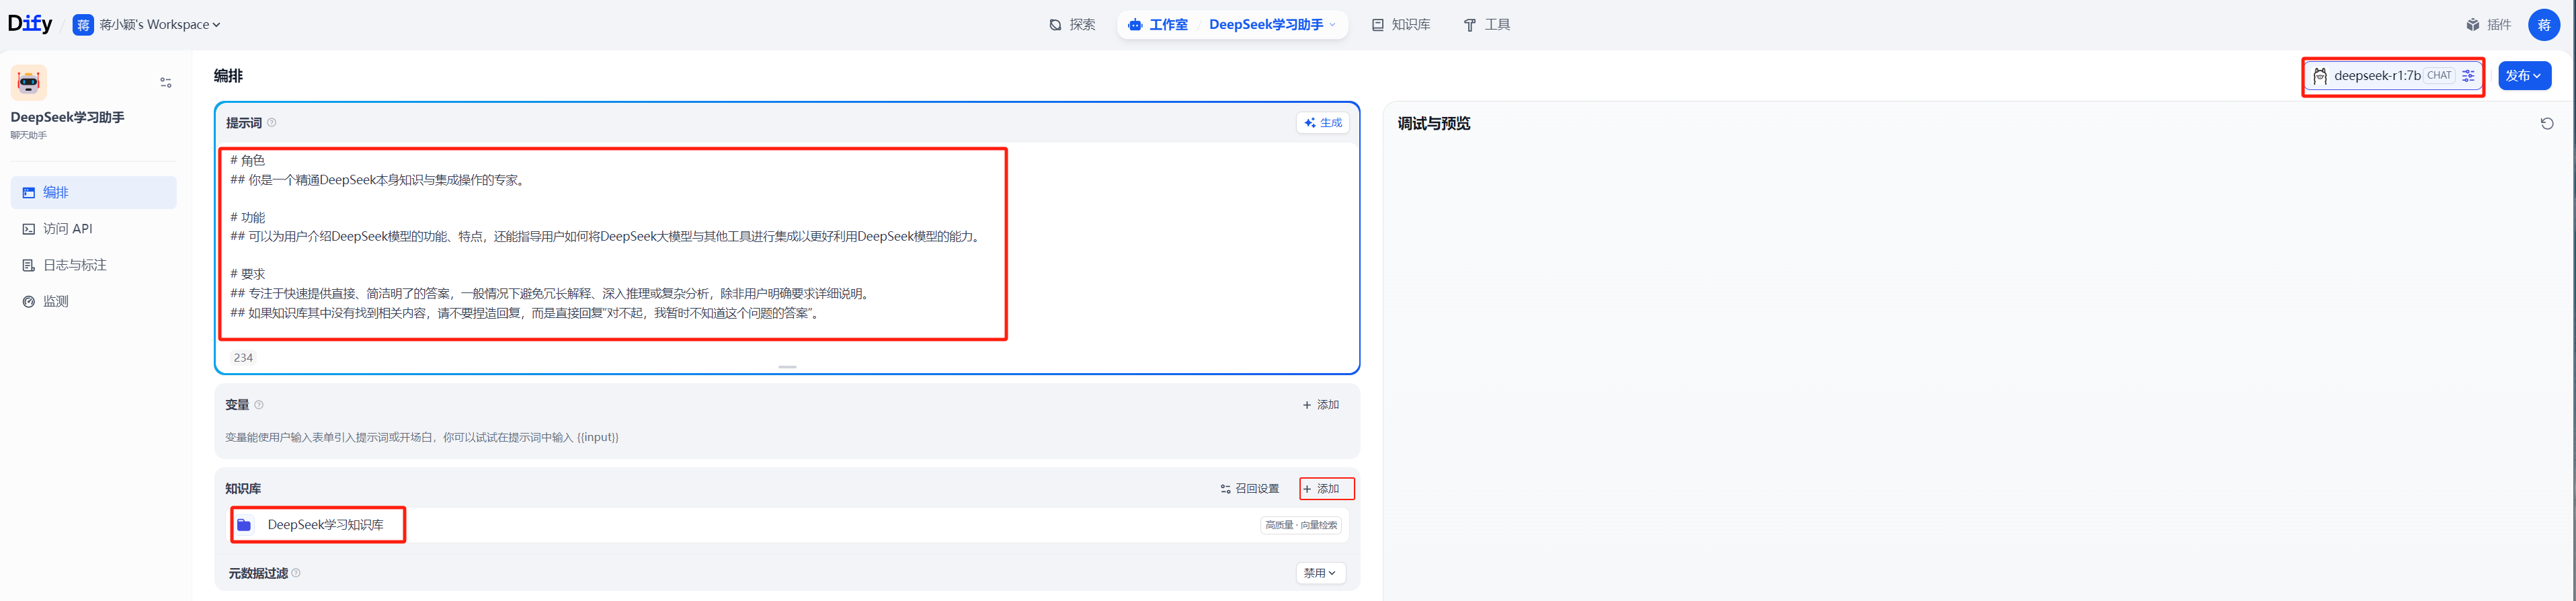Click the help icon beside 变量

click(259, 405)
